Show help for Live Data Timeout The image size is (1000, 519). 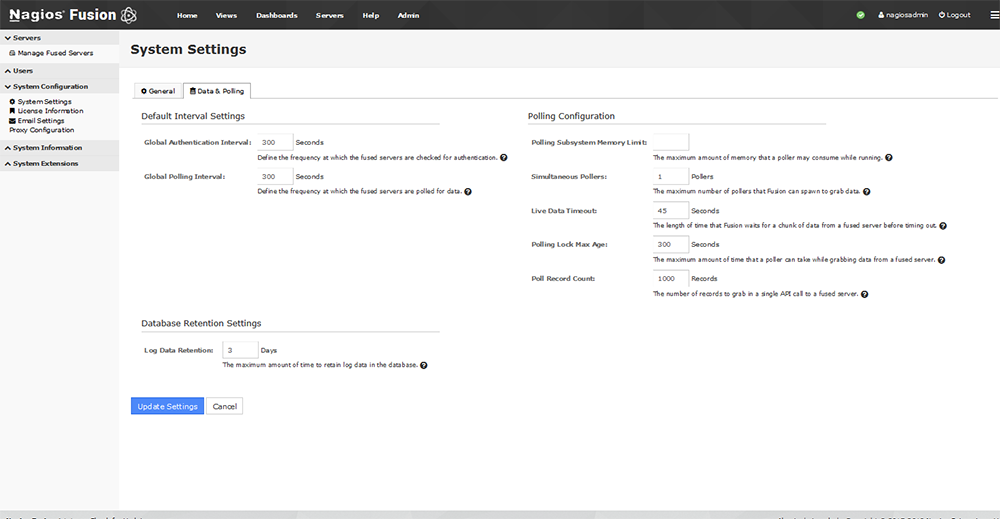[943, 226]
